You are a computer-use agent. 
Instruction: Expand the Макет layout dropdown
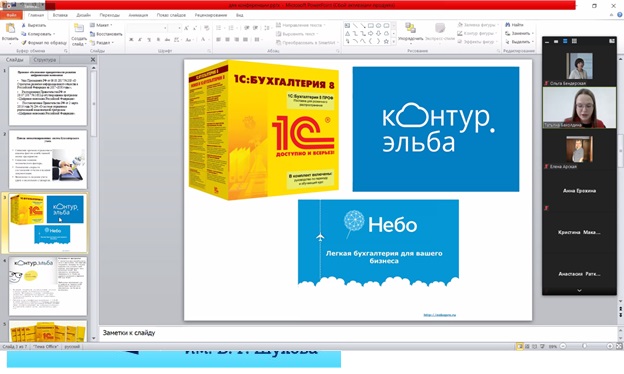coord(101,25)
